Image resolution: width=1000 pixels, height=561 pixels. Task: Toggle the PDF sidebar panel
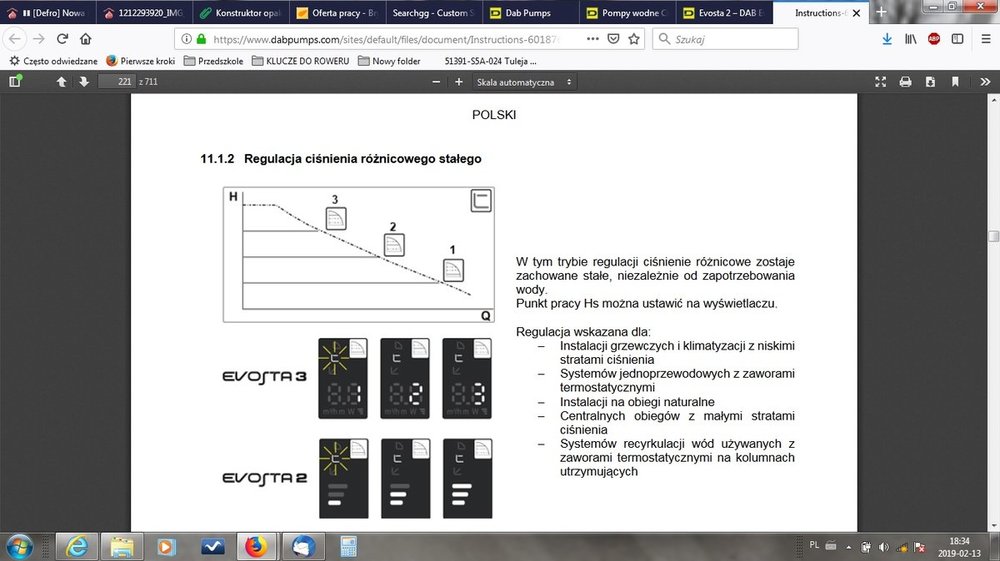(14, 82)
